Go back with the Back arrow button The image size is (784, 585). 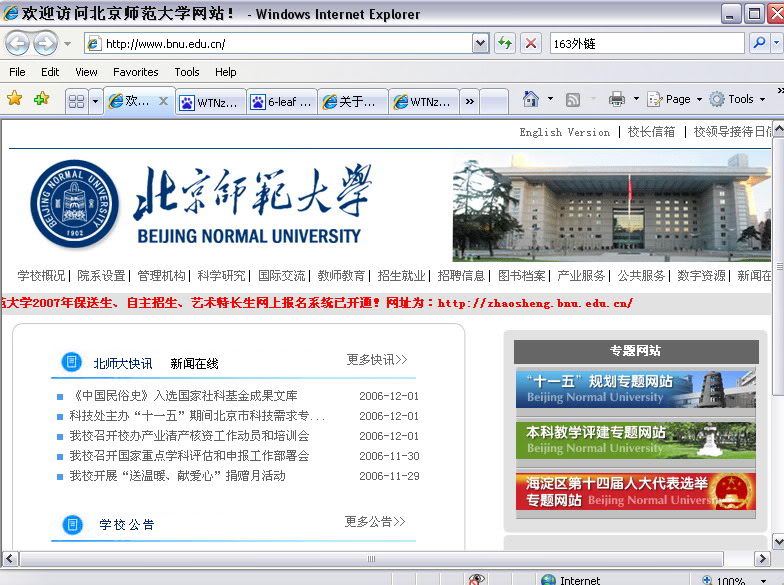pyautogui.click(x=18, y=44)
